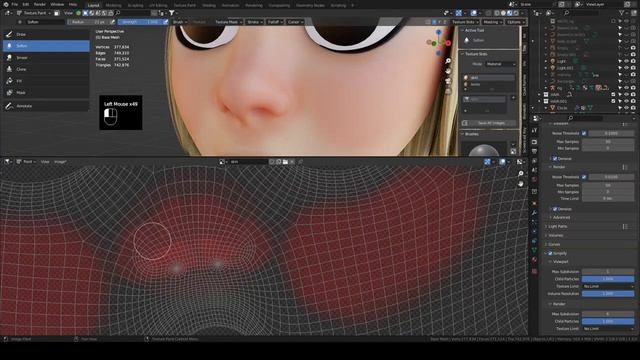Click the toggle overlays icon in viewport
The width and height of the screenshot is (640, 360).
[x=473, y=13]
